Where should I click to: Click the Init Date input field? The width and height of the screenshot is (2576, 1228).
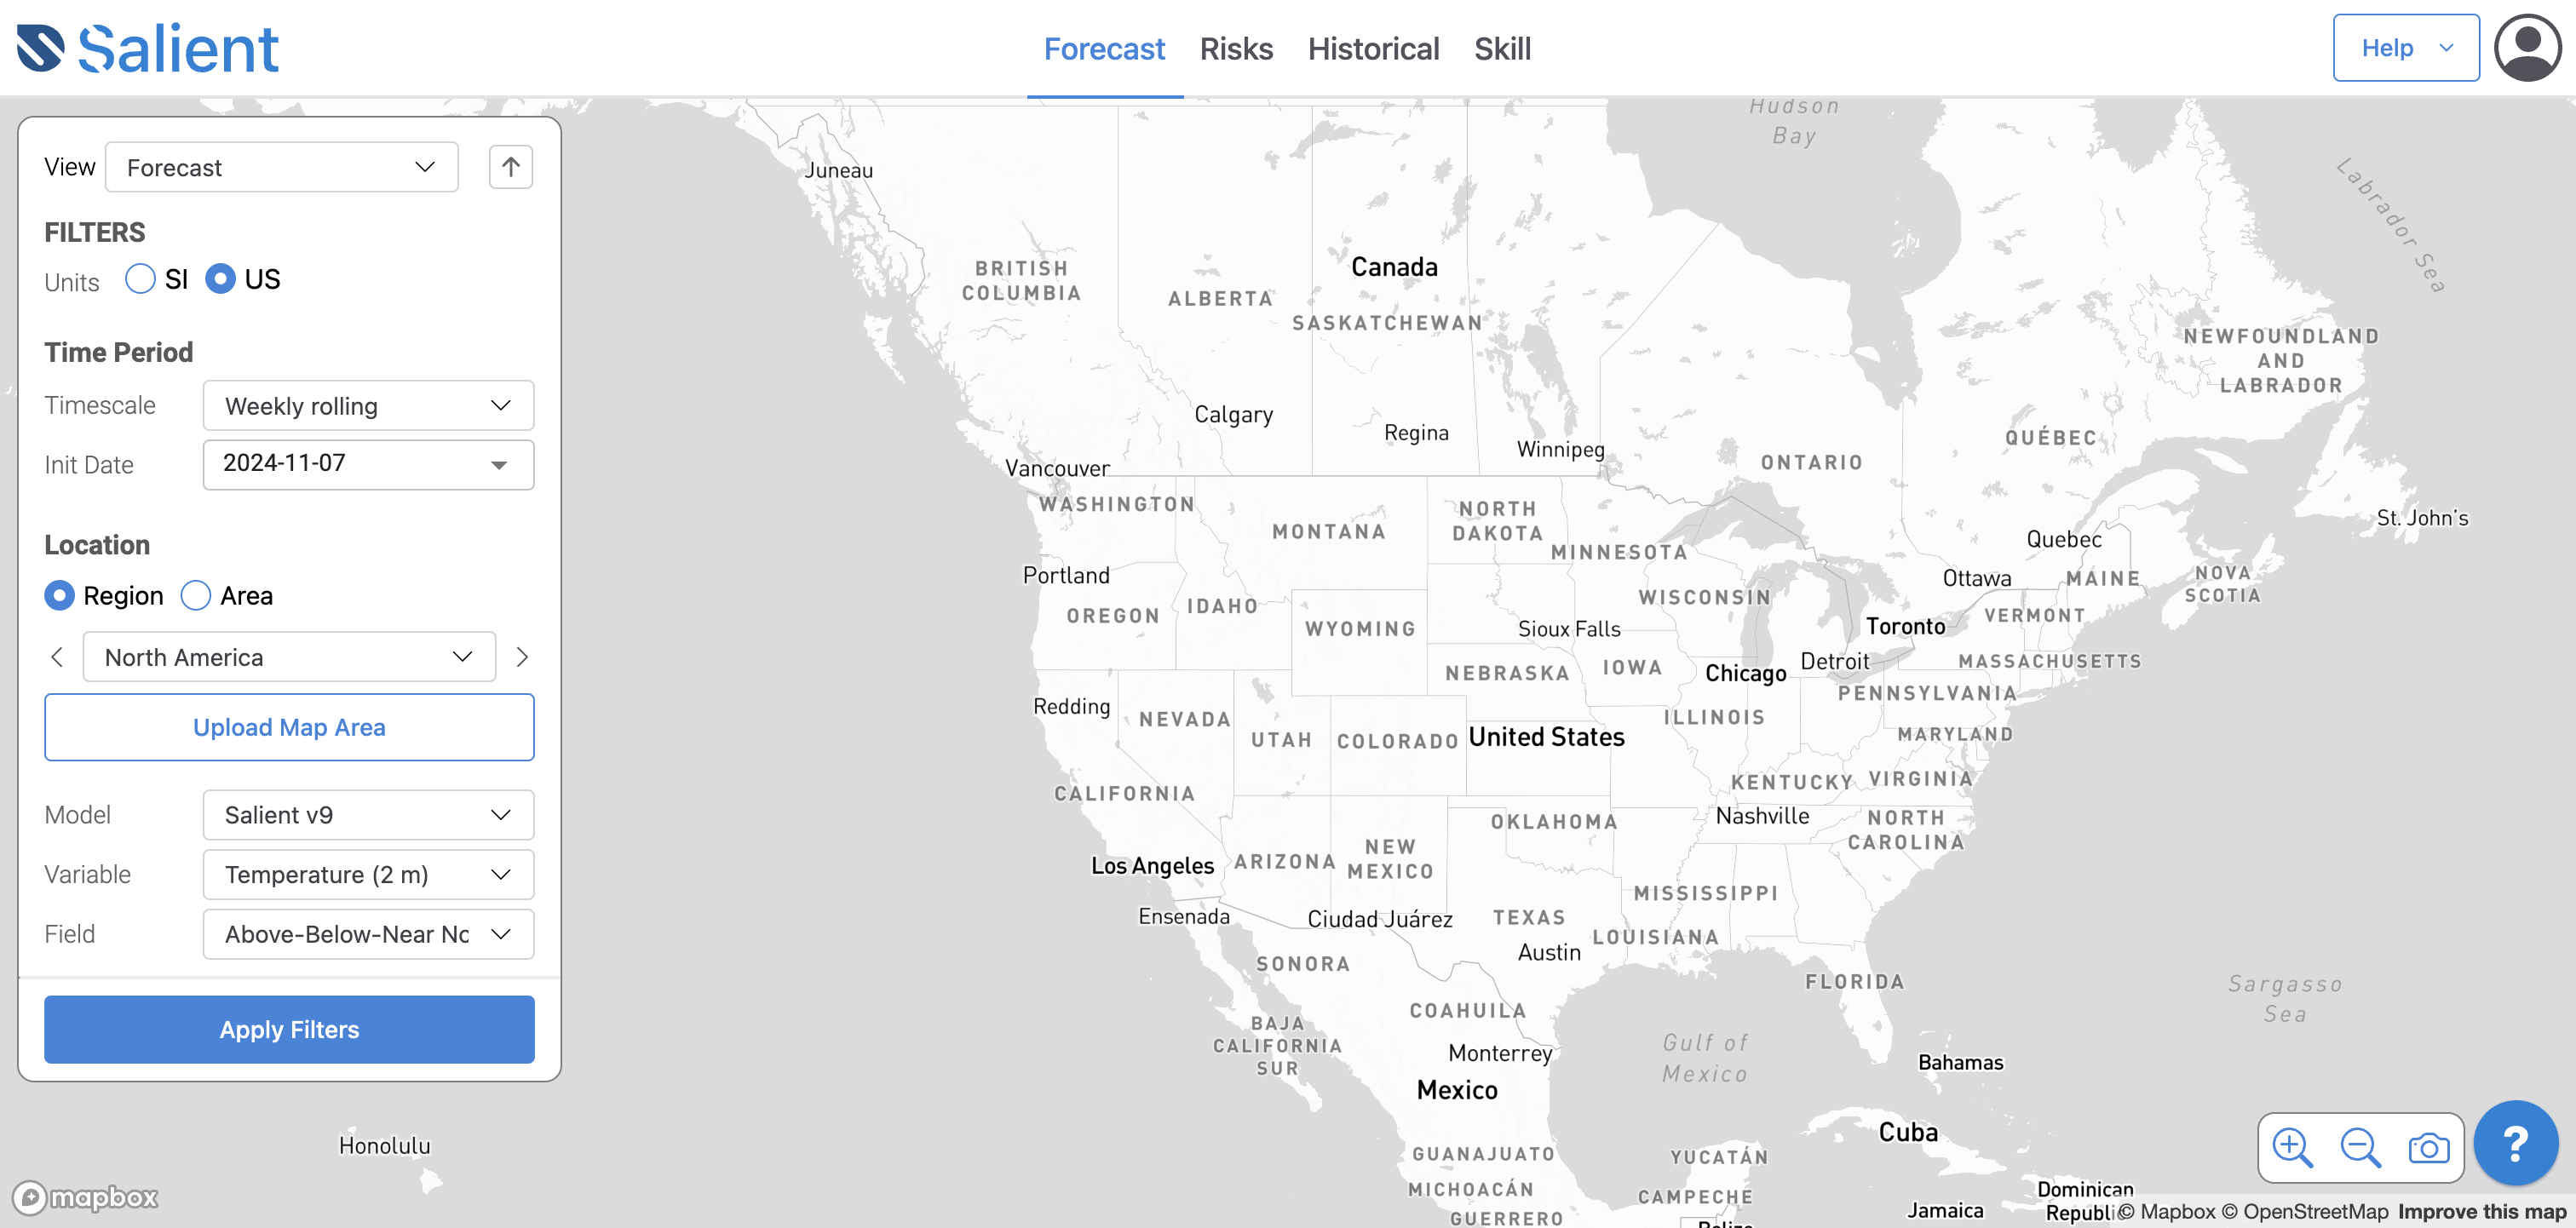(363, 465)
